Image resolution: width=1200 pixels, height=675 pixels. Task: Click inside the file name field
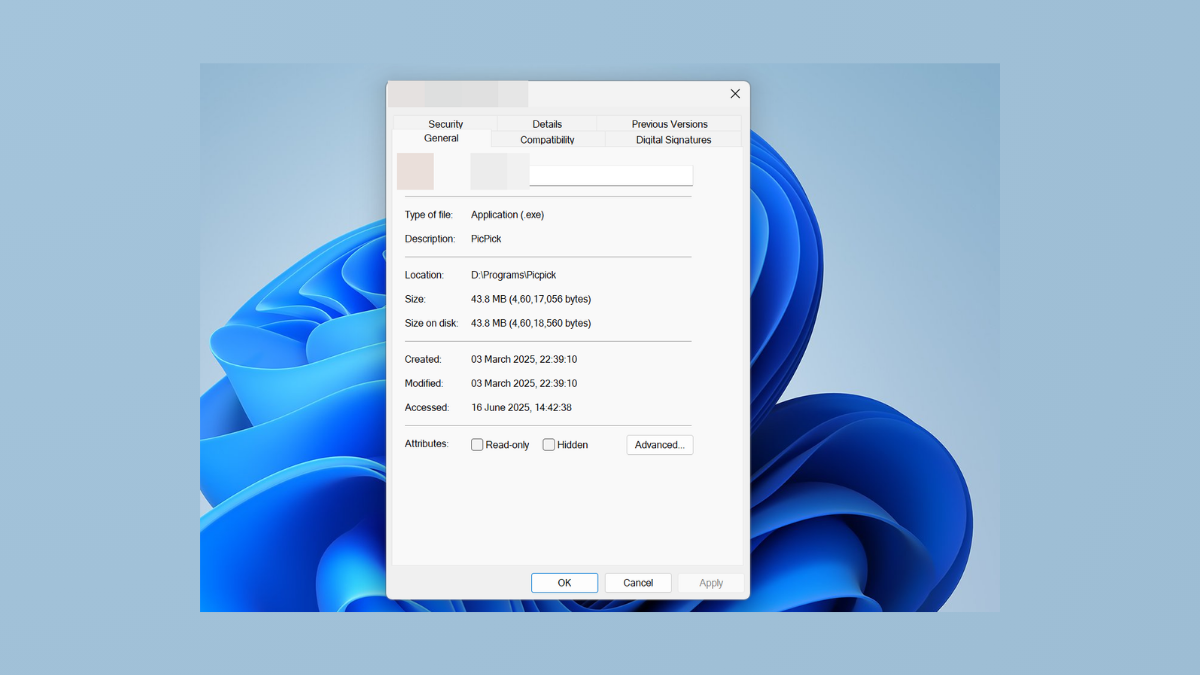point(610,174)
